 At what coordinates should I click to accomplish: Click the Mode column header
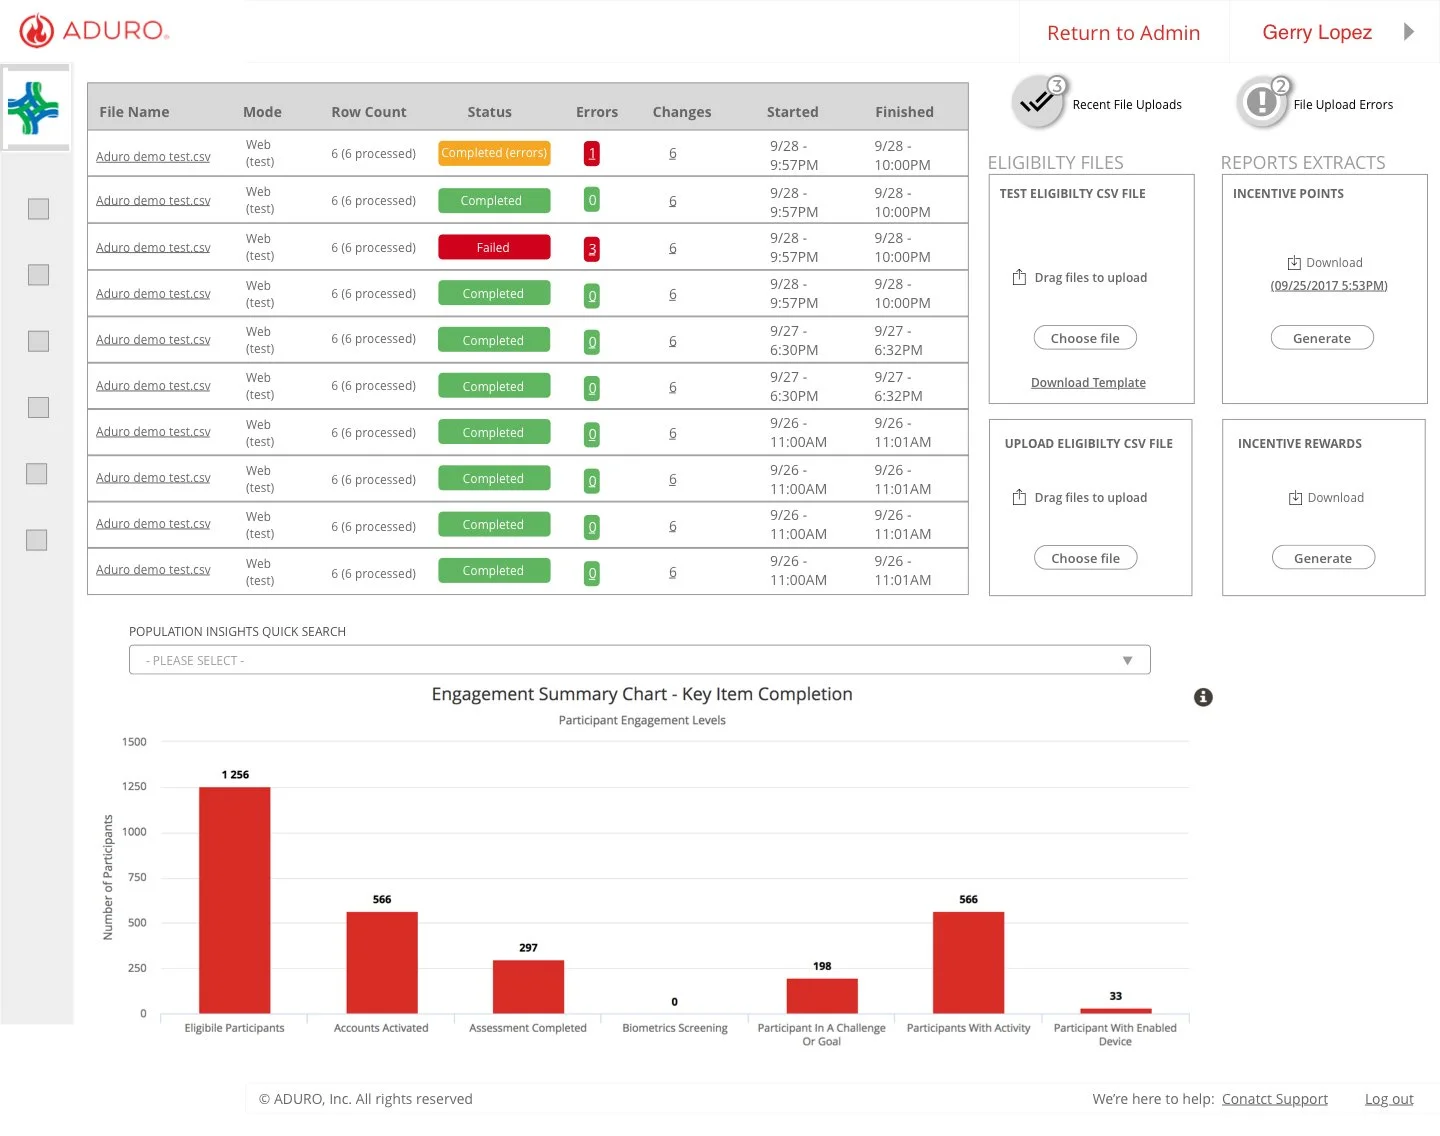(262, 112)
